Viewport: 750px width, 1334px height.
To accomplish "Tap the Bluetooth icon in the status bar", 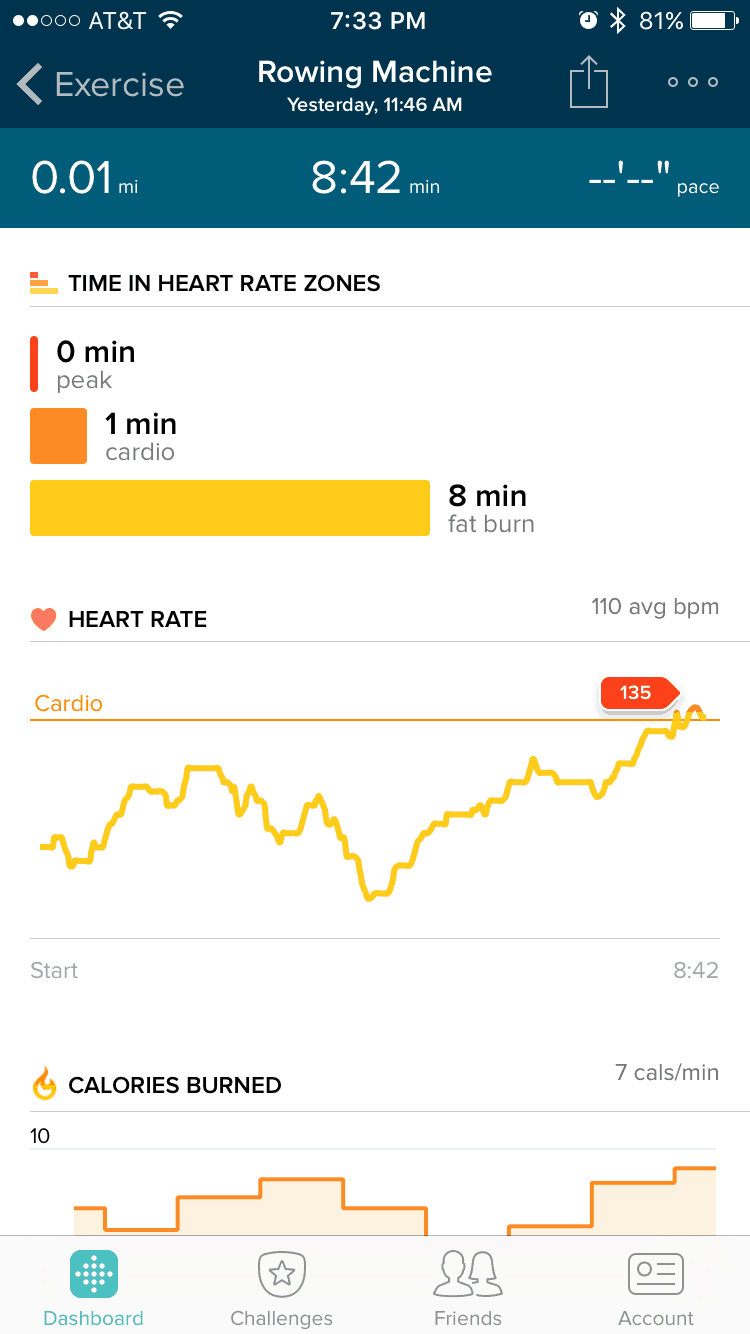I will coord(618,21).
